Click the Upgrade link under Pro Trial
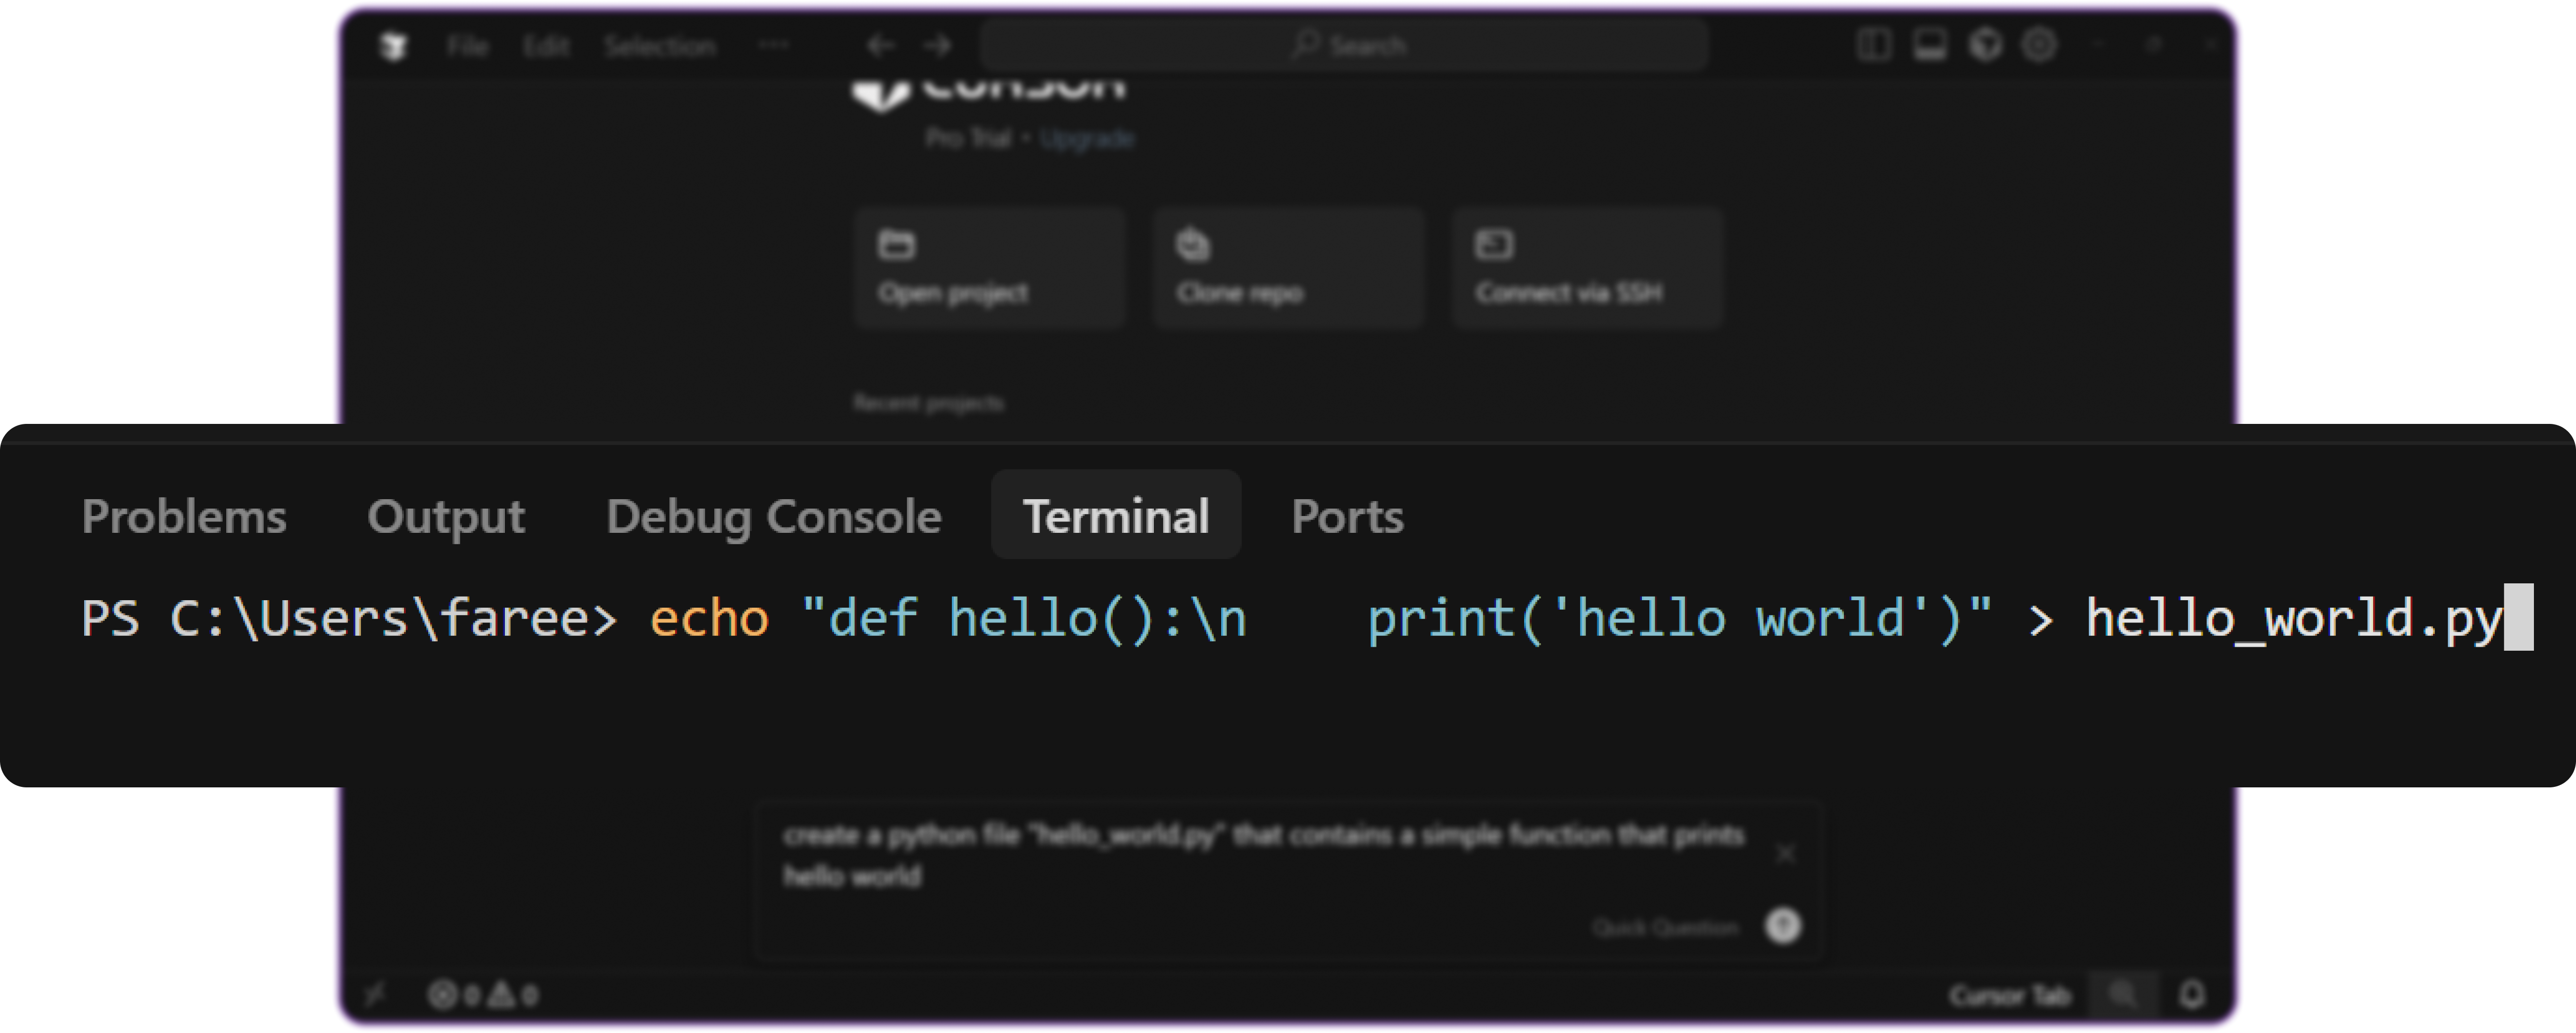The height and width of the screenshot is (1033, 2576). [x=1087, y=138]
